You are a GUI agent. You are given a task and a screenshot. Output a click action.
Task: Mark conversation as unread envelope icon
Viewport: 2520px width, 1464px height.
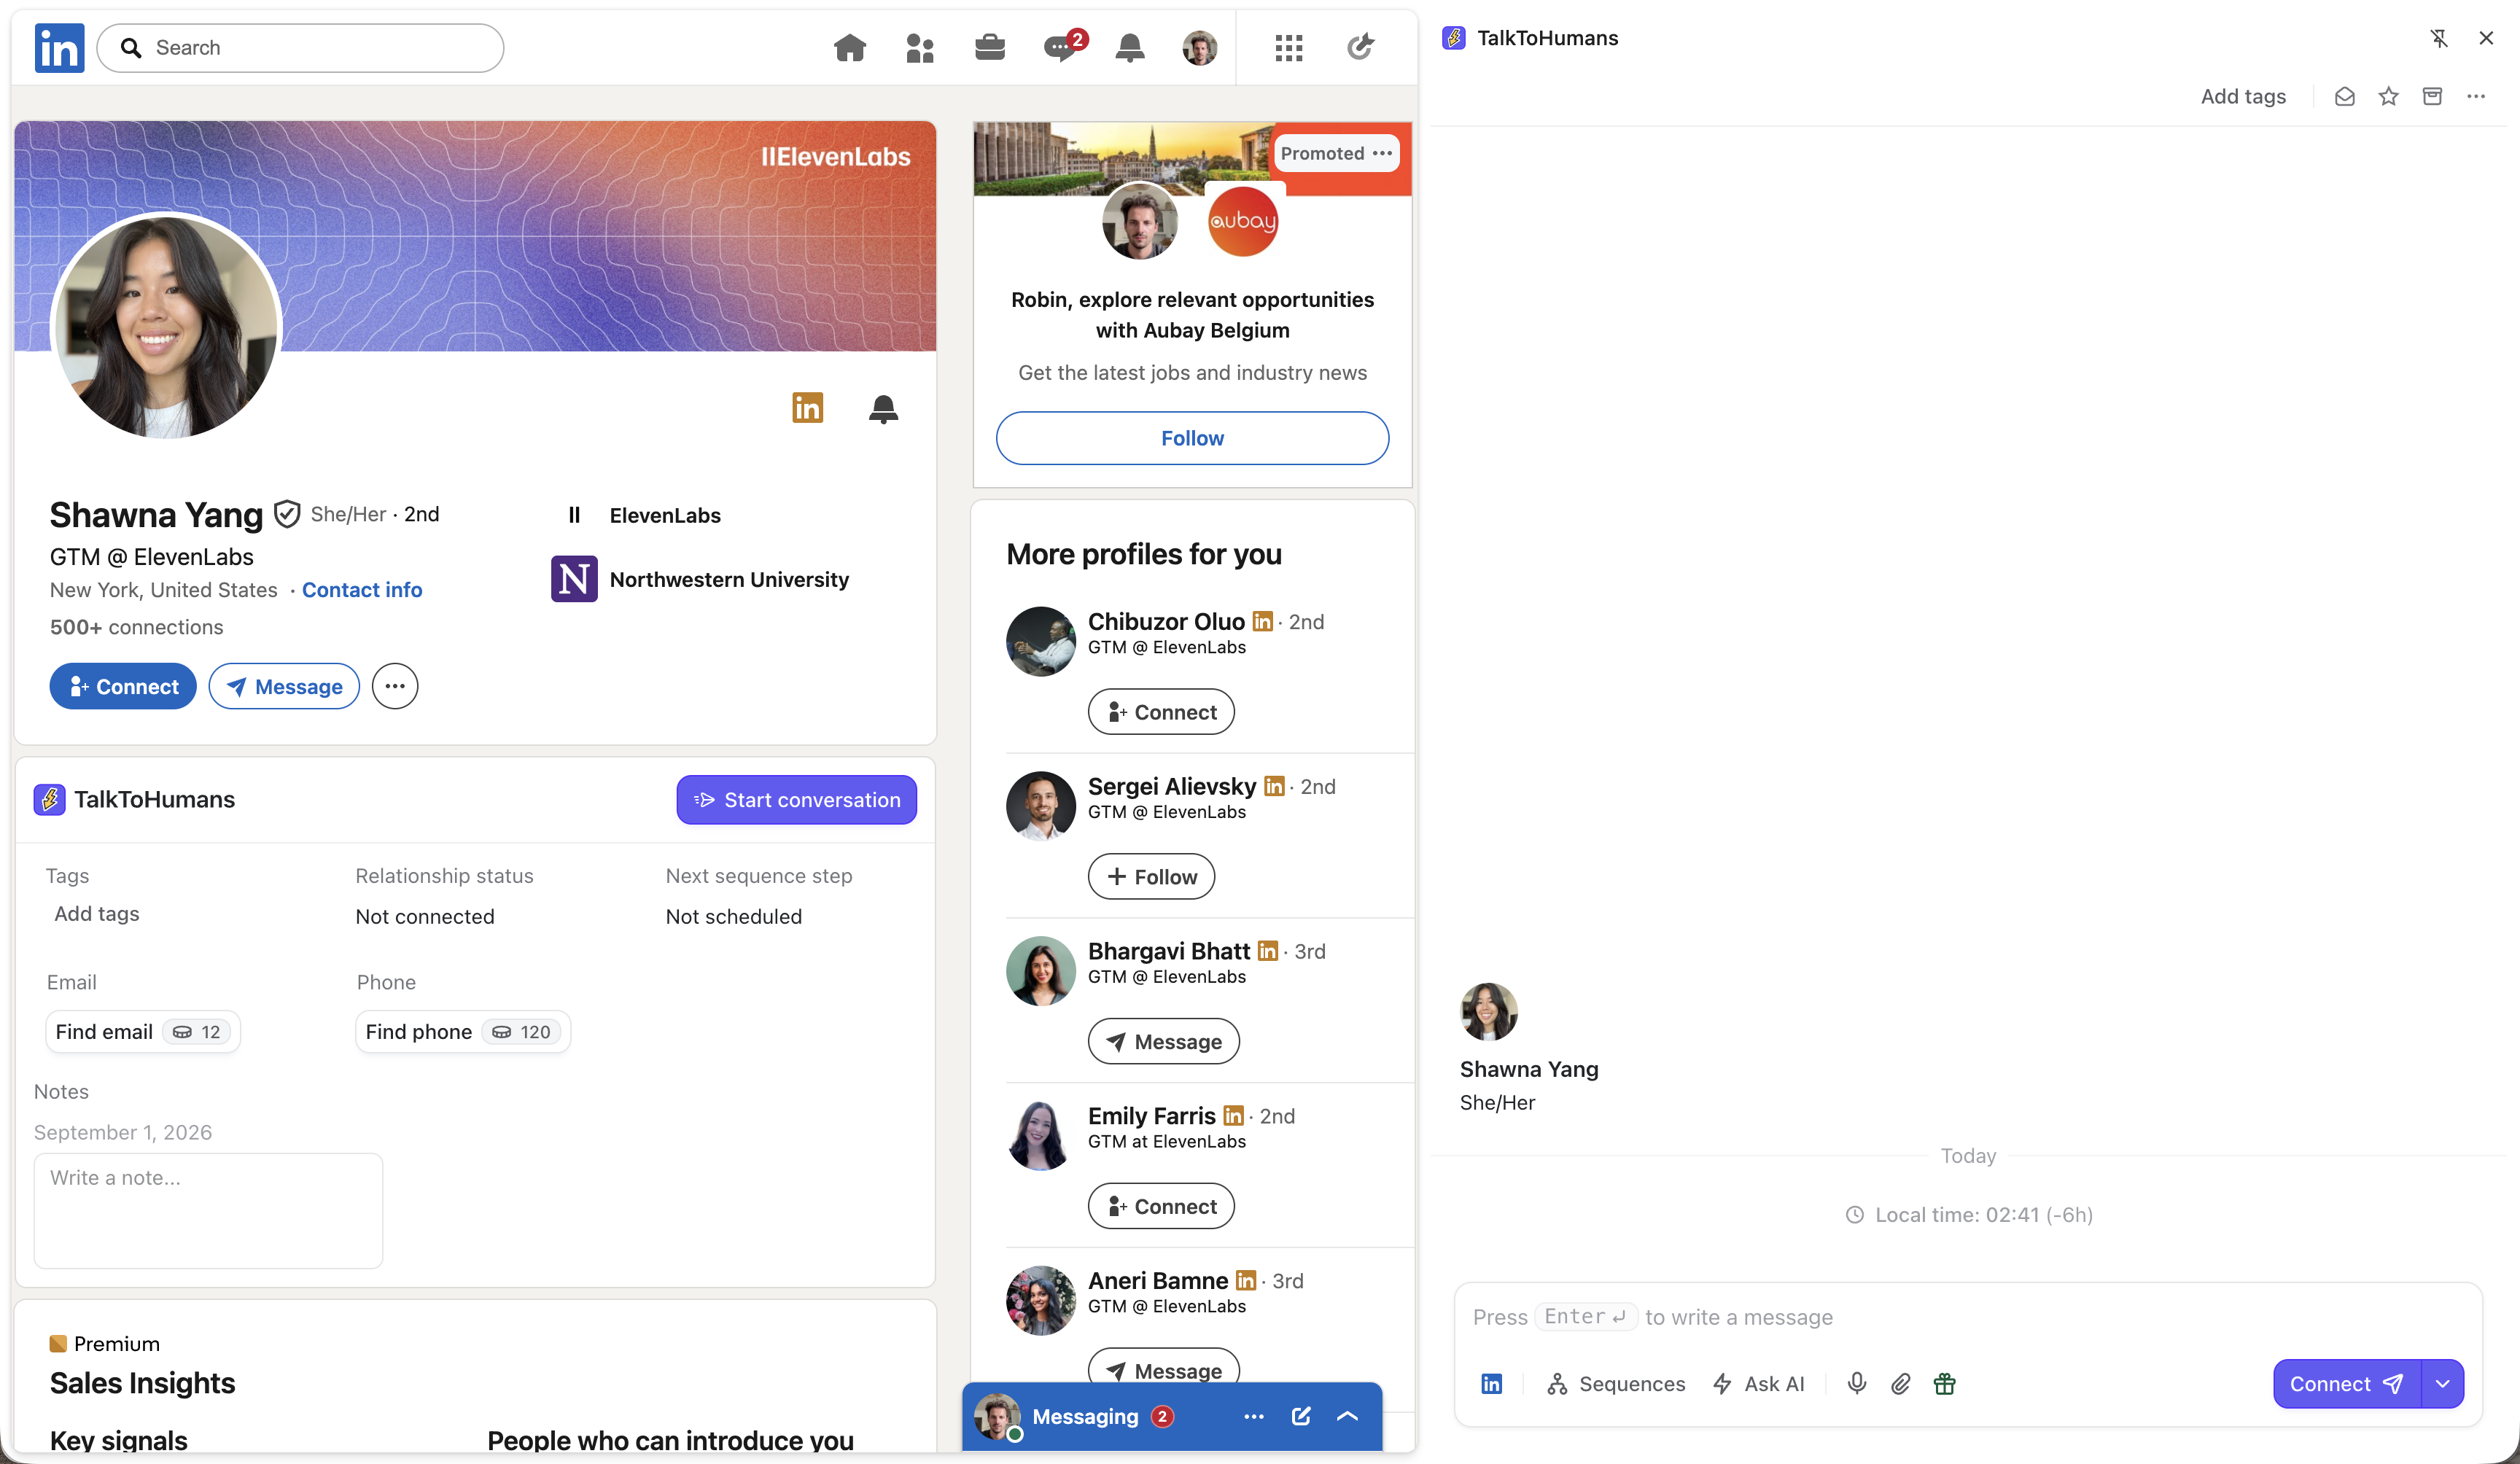pos(2344,96)
